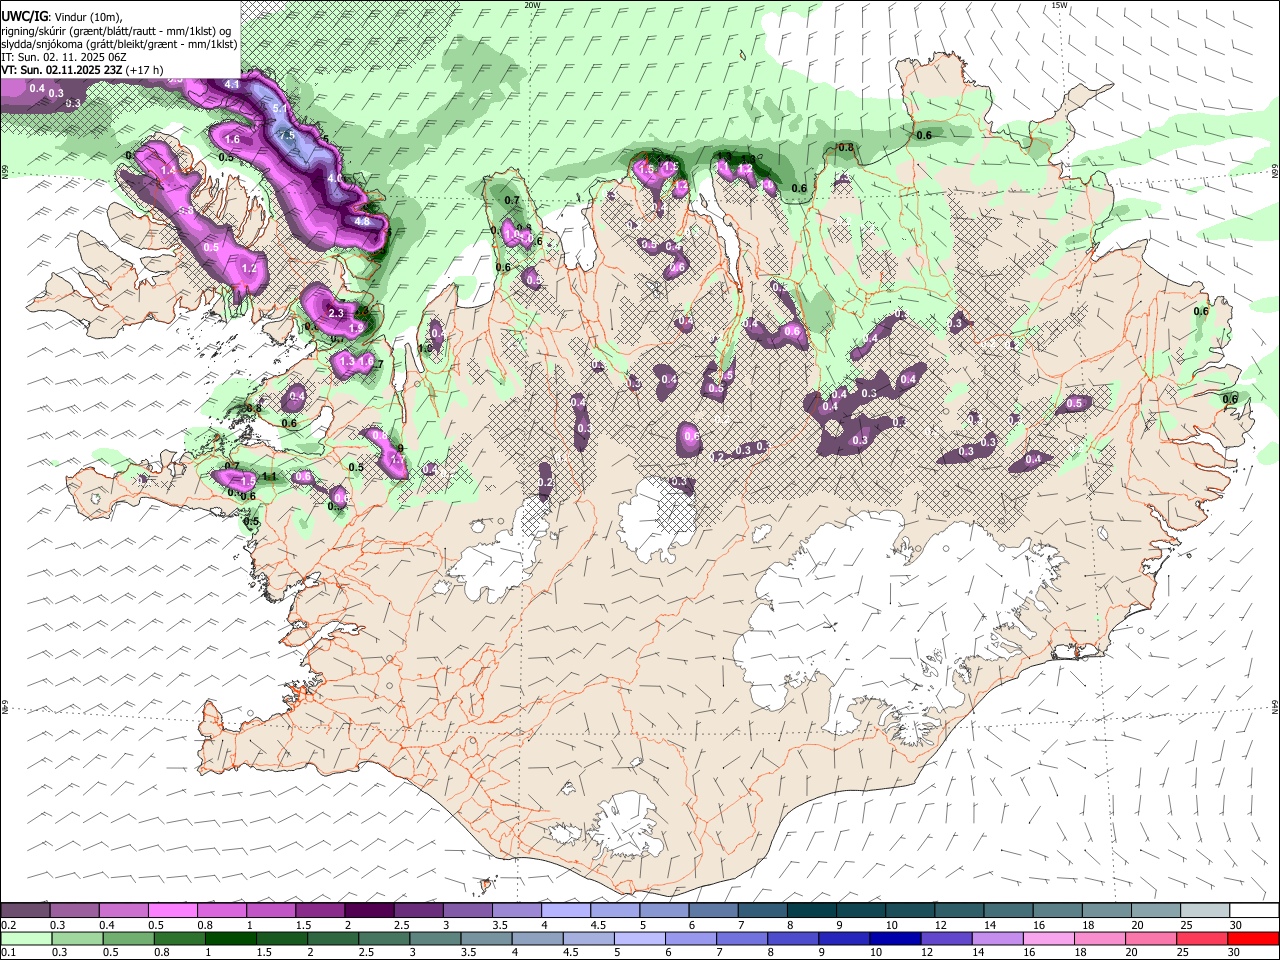Image resolution: width=1280 pixels, height=960 pixels.
Task: Click the '15W' longitude label at top
Action: pyautogui.click(x=1059, y=5)
